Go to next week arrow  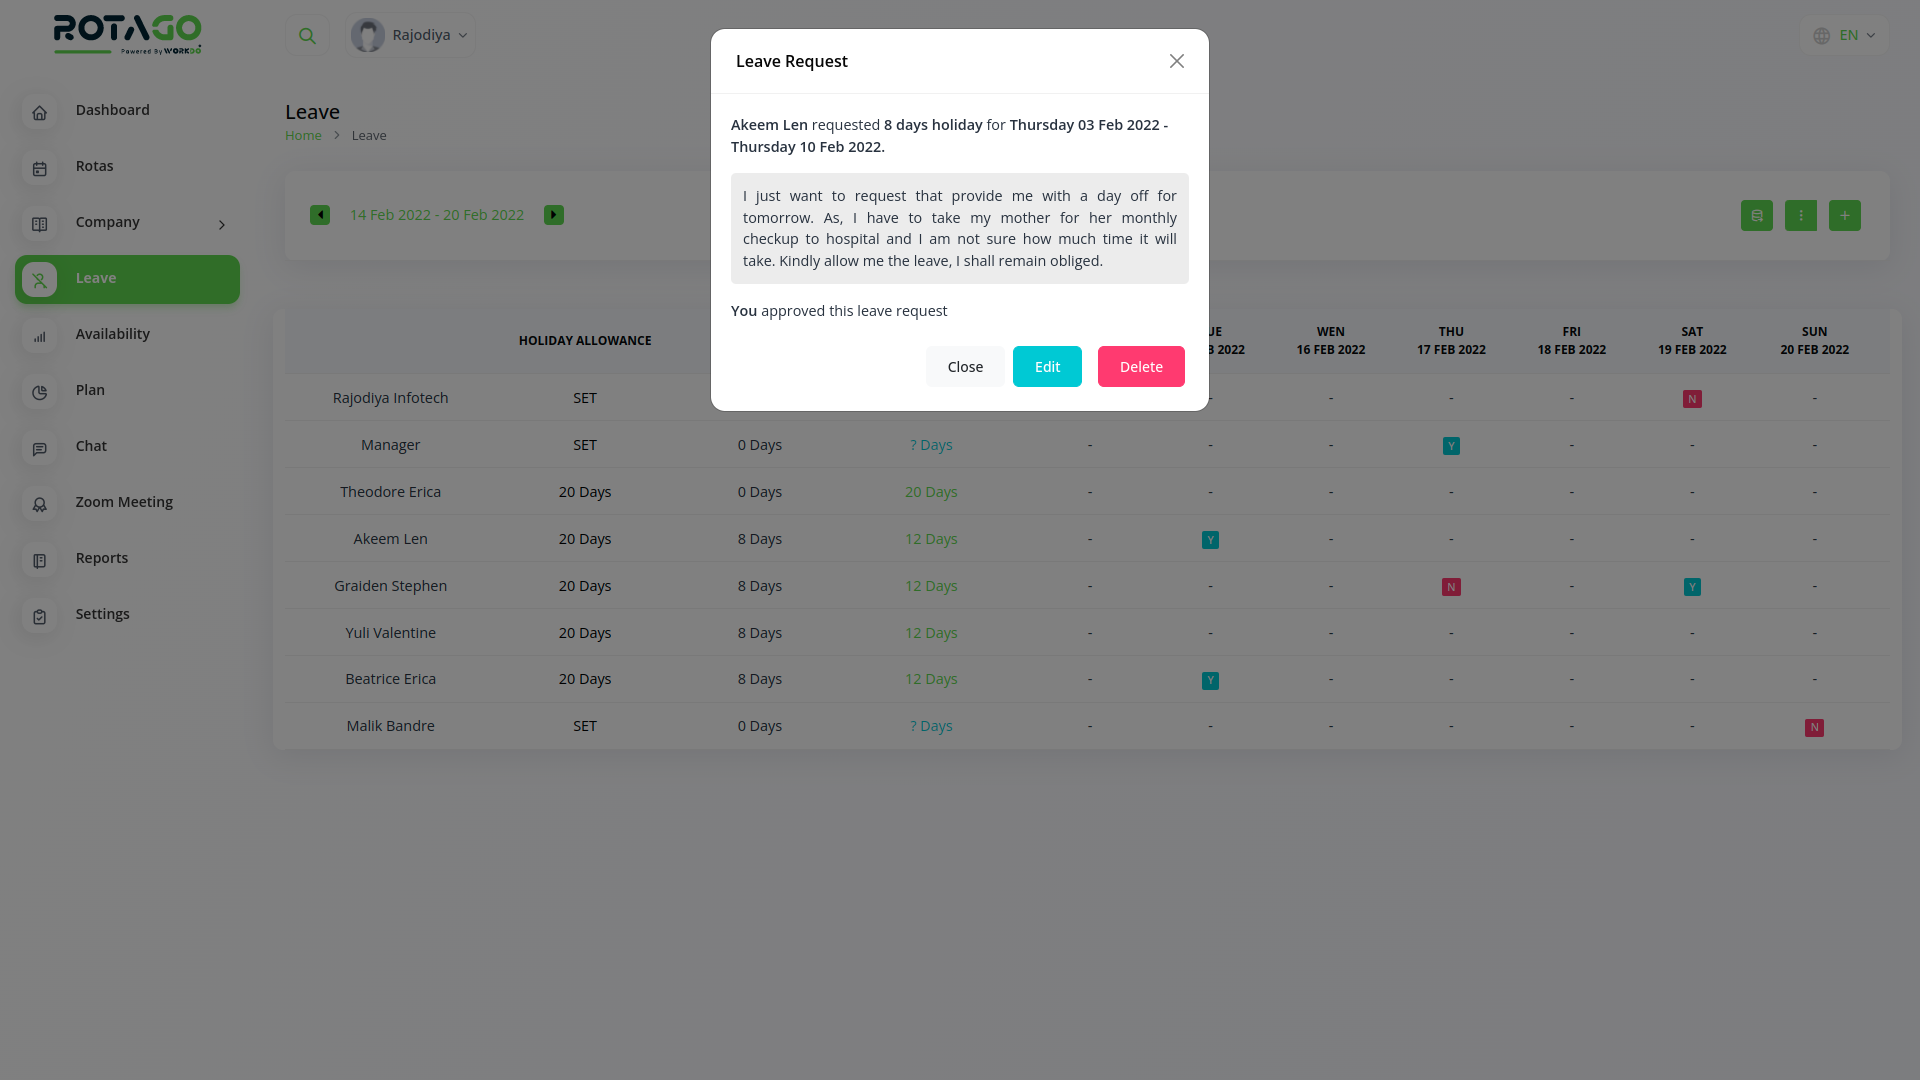click(x=554, y=215)
